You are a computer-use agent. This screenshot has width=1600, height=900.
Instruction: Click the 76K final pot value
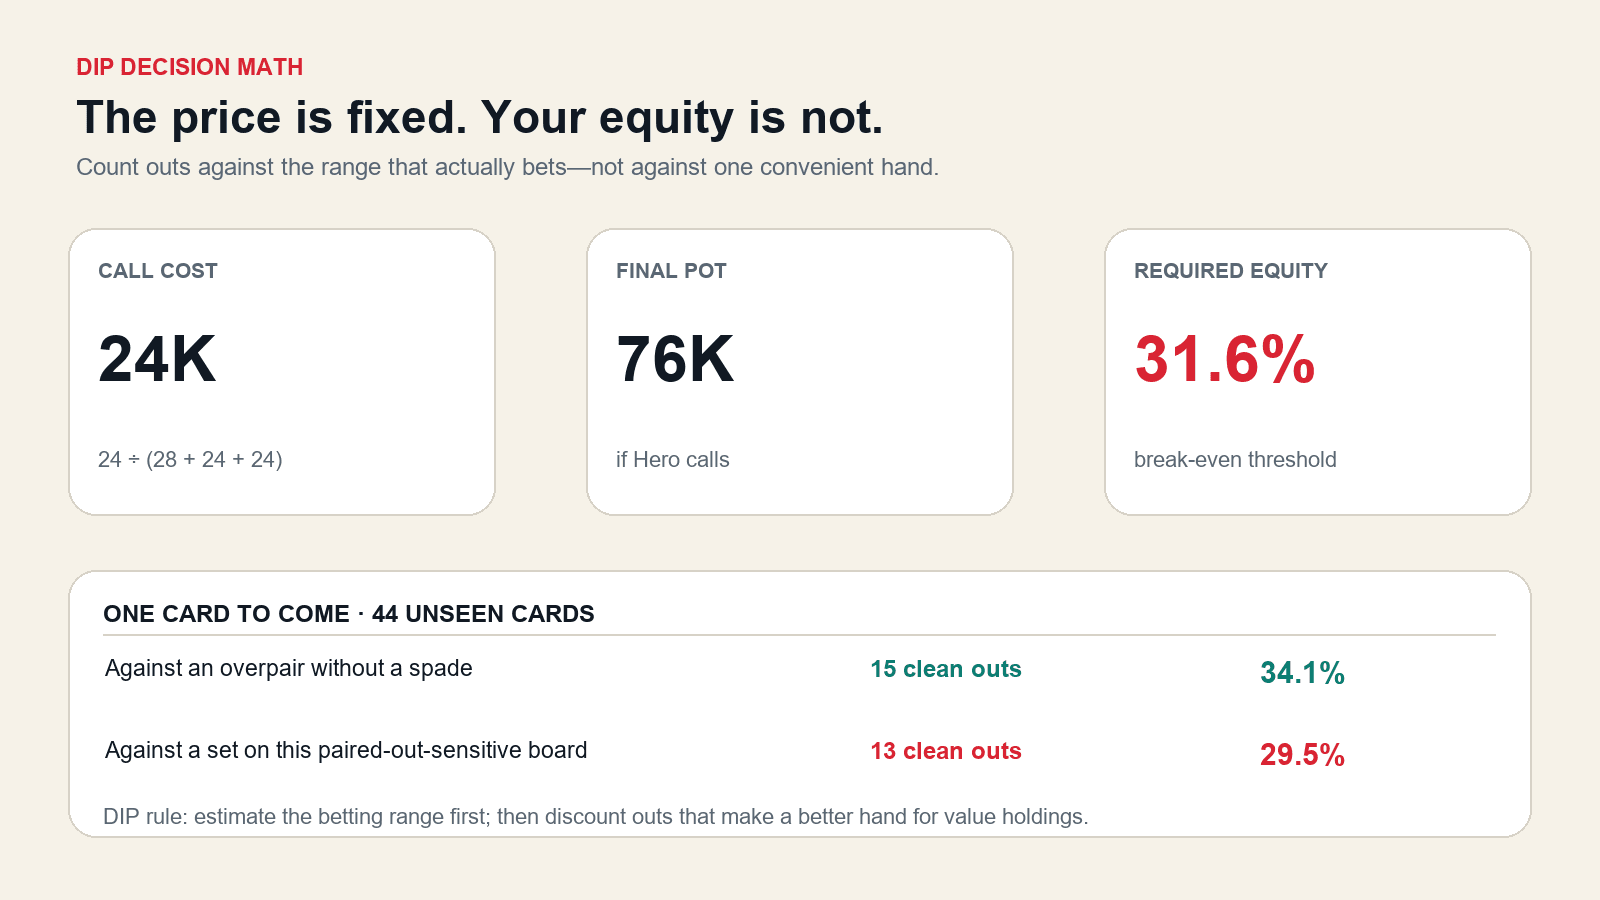click(x=675, y=359)
